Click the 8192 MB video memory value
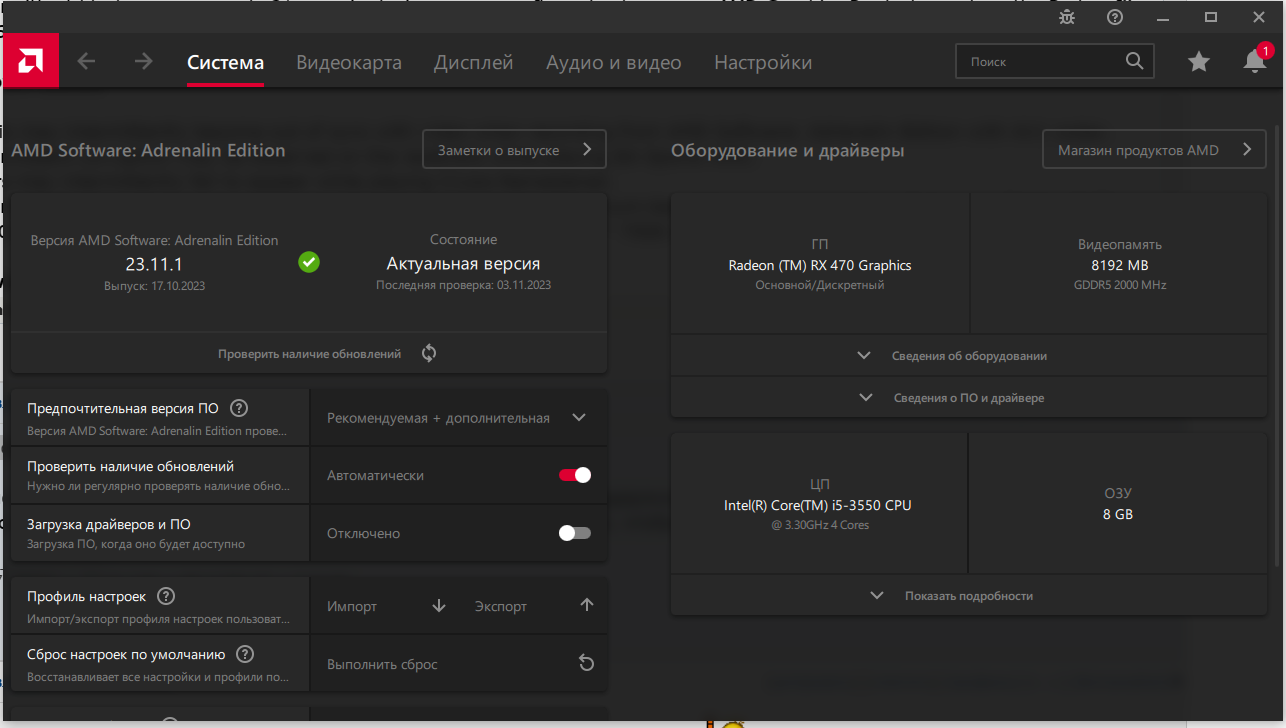 (x=1120, y=265)
